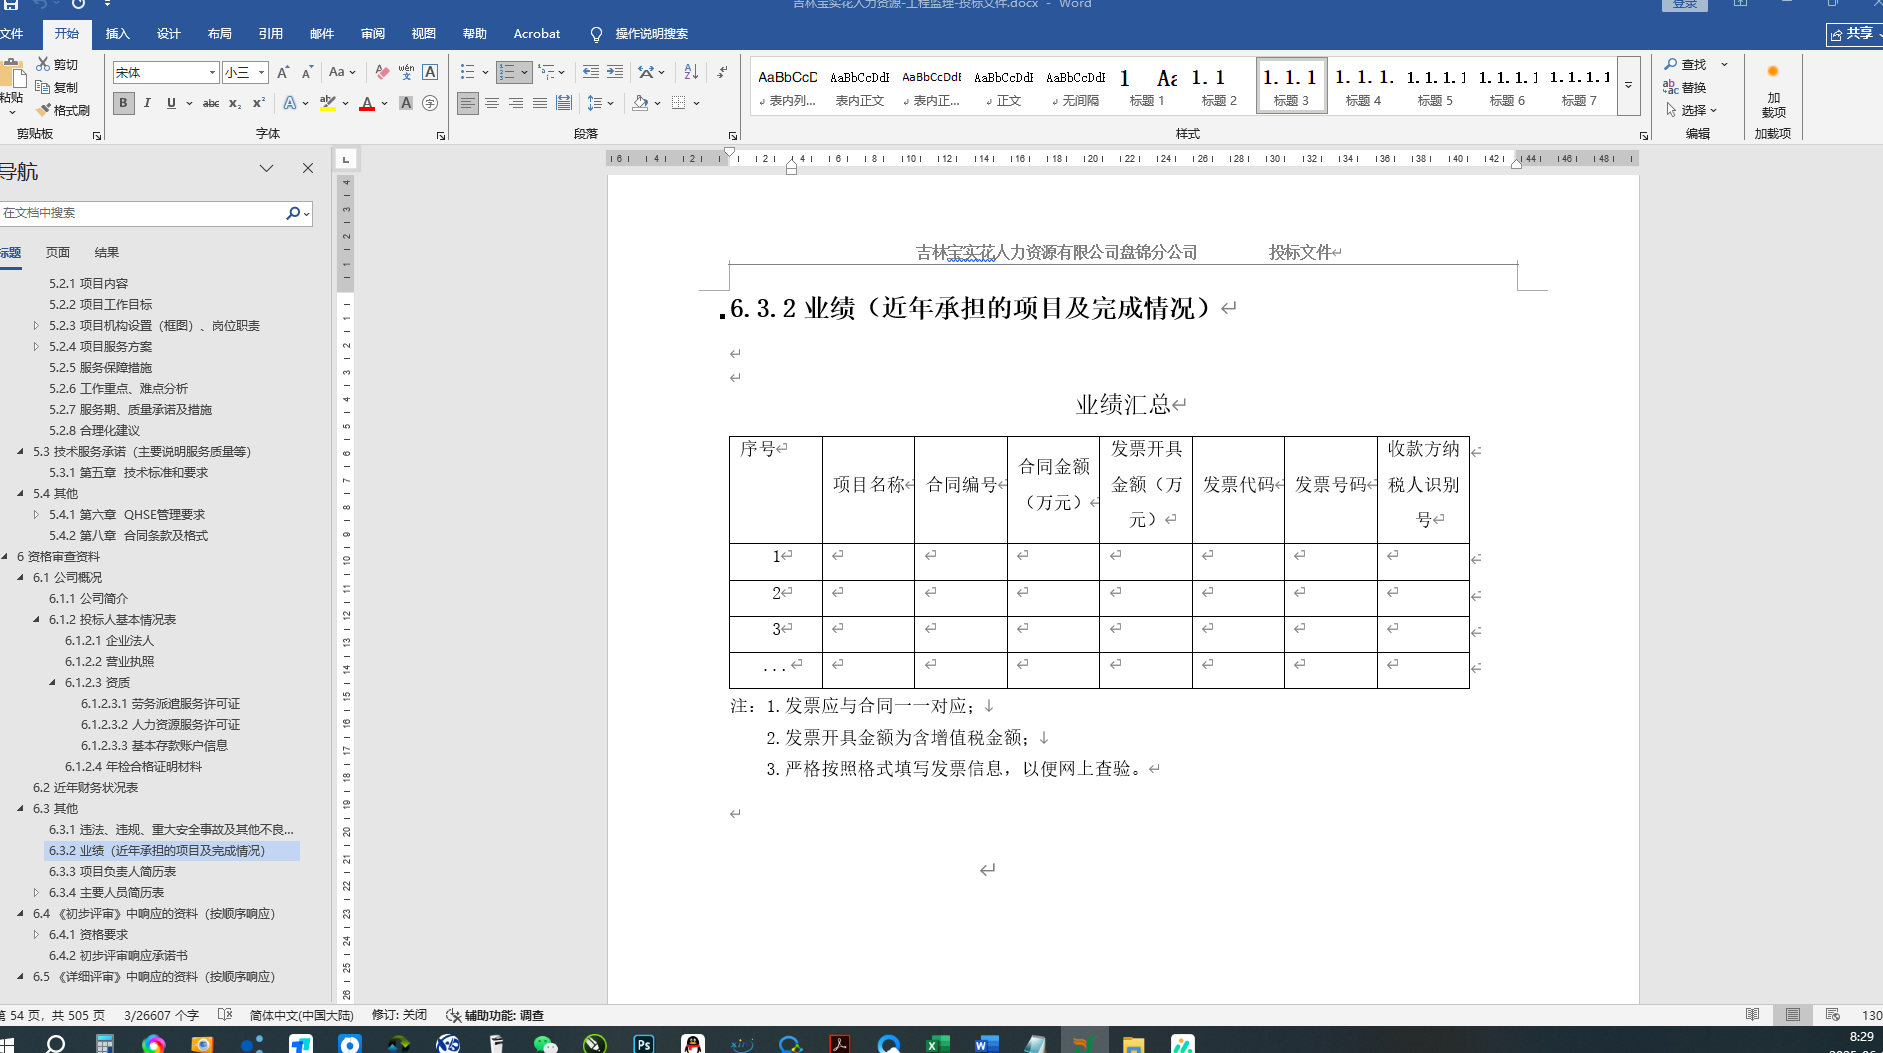Open Photoshop from the taskbar
Screen dimensions: 1883x1053
click(x=644, y=1044)
